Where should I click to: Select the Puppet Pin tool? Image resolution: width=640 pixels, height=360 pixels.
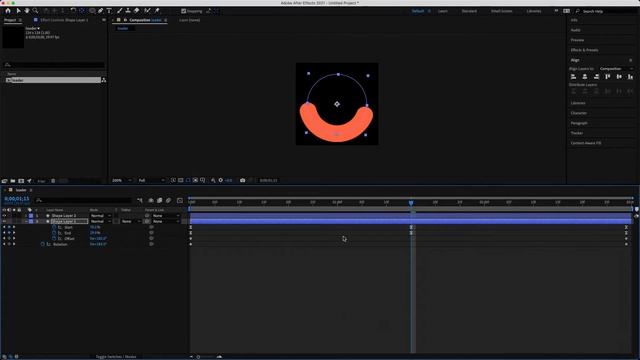157,11
